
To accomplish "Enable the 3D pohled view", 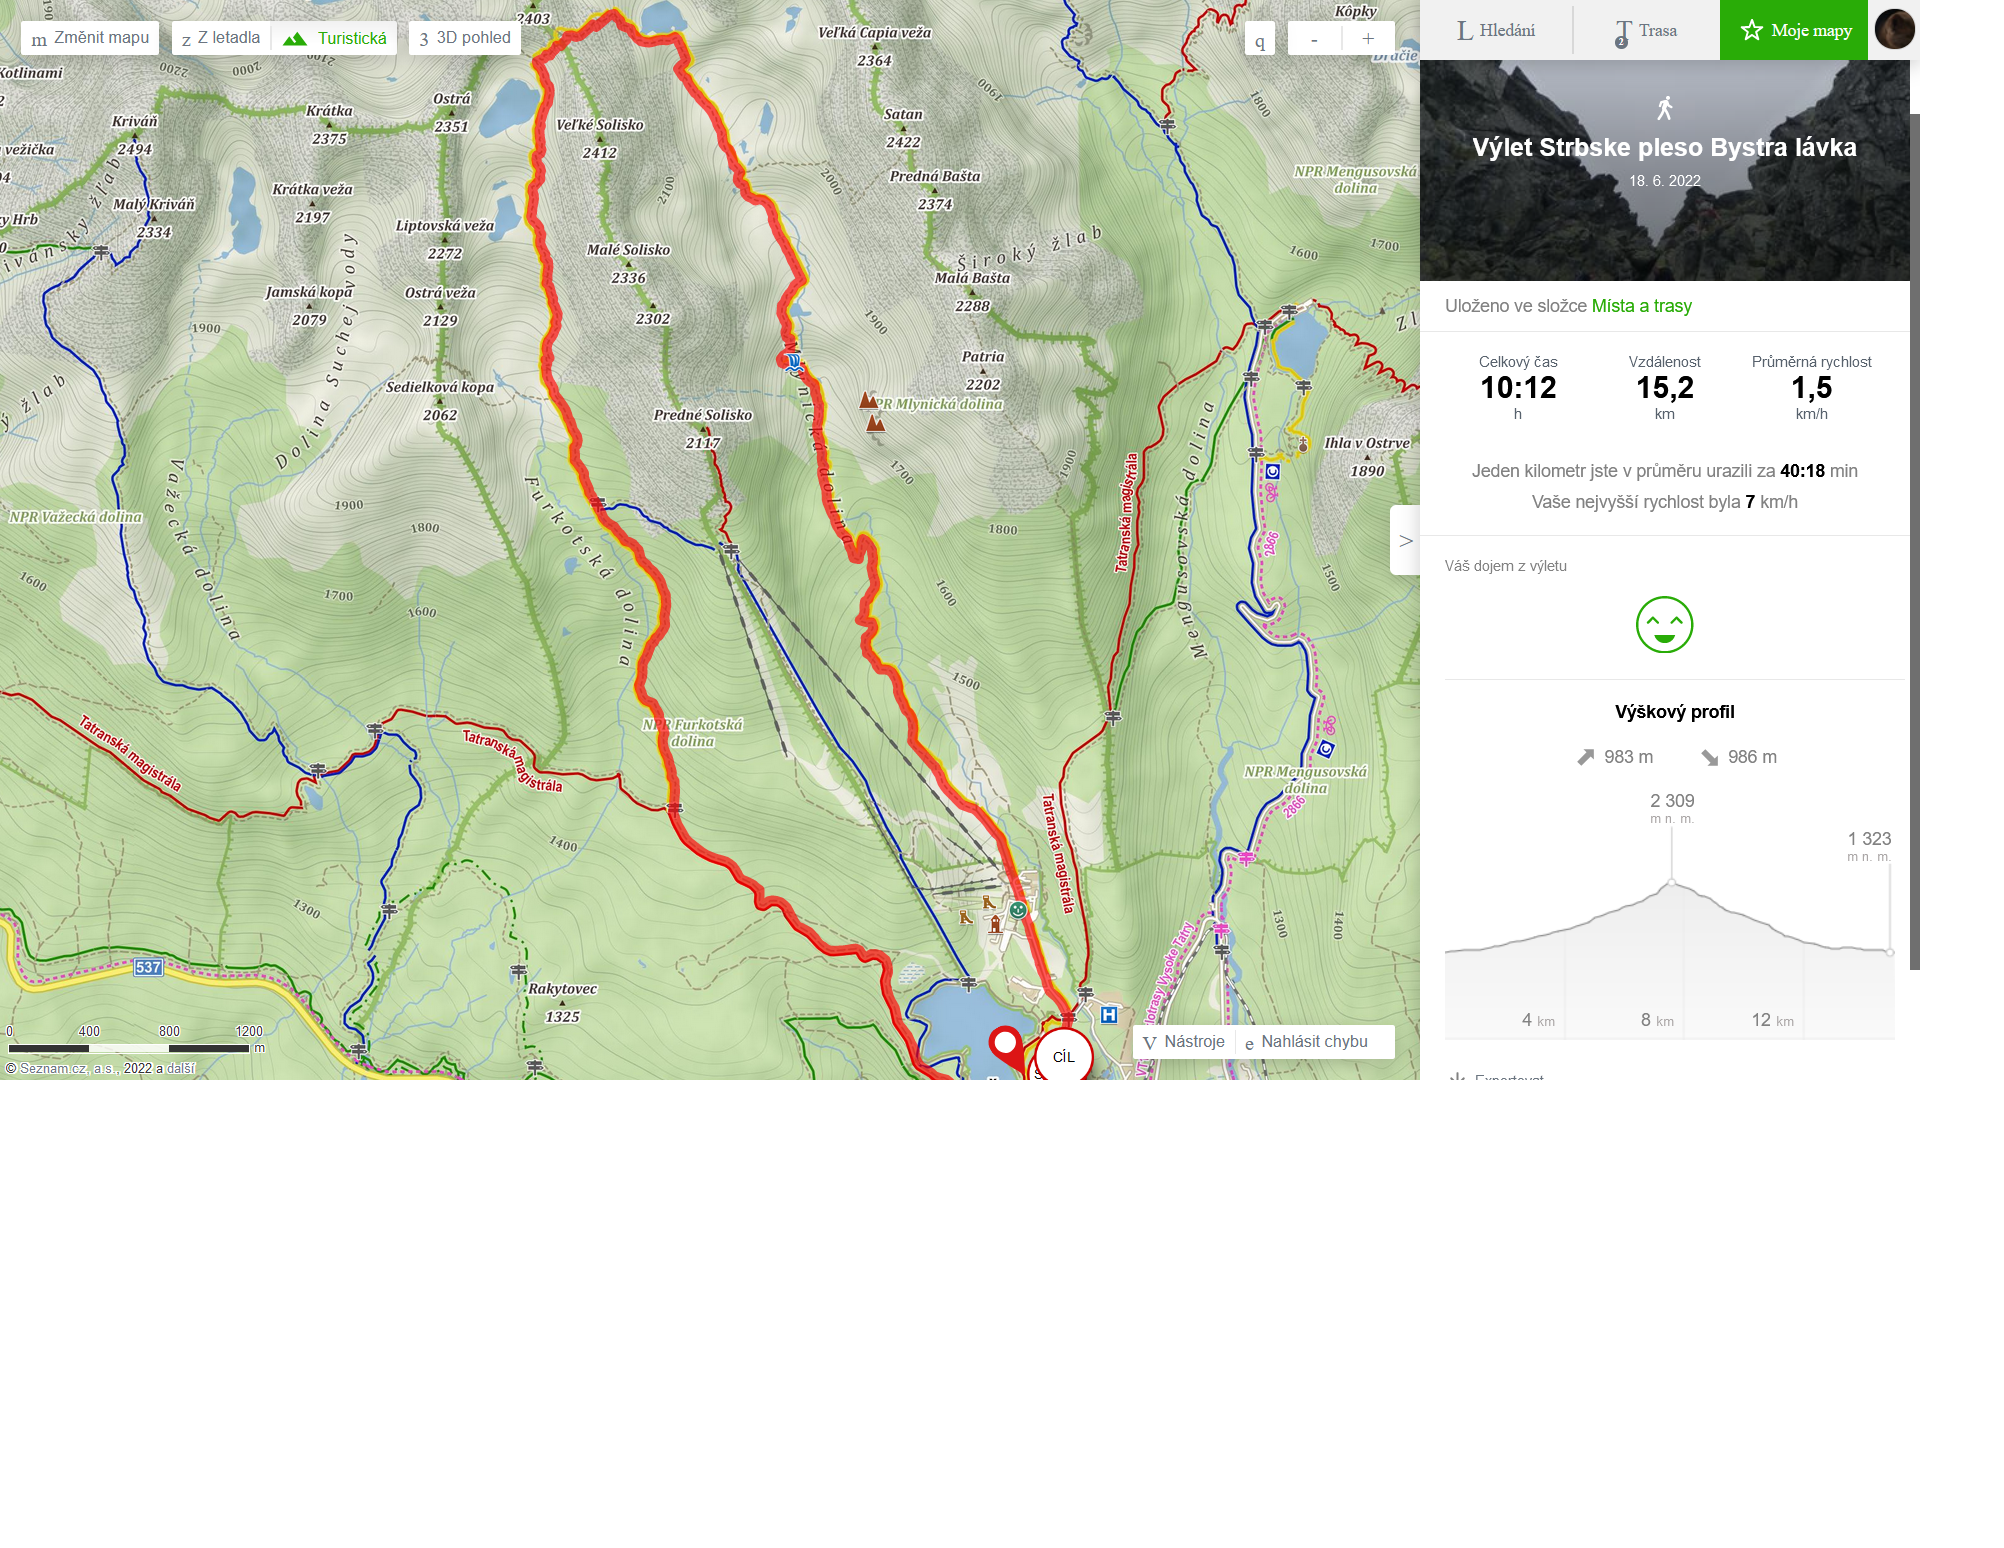I will pyautogui.click(x=465, y=38).
